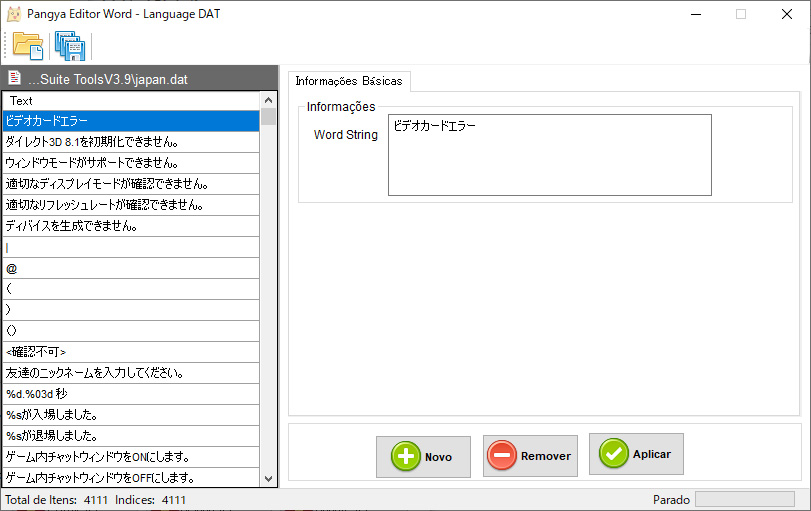Image resolution: width=811 pixels, height=511 pixels.
Task: Click the status bar progress bar
Action: 745,499
